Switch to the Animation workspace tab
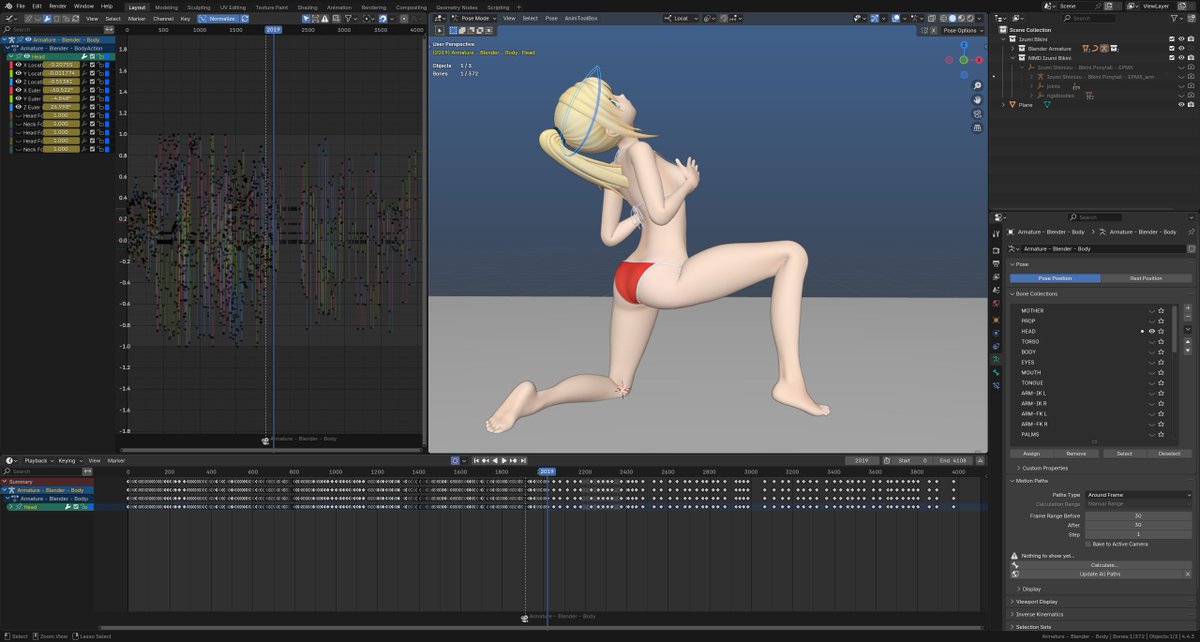 pyautogui.click(x=339, y=7)
